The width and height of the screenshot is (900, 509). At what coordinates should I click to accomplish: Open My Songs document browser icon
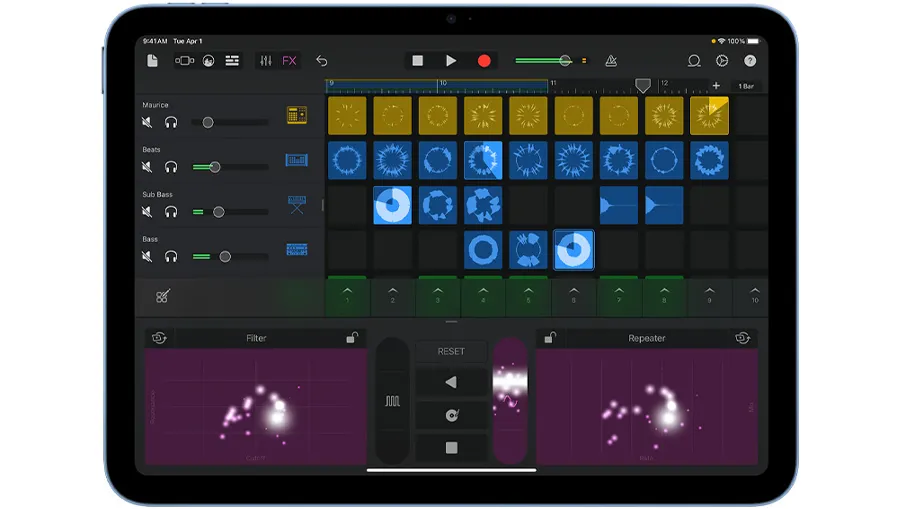152,61
